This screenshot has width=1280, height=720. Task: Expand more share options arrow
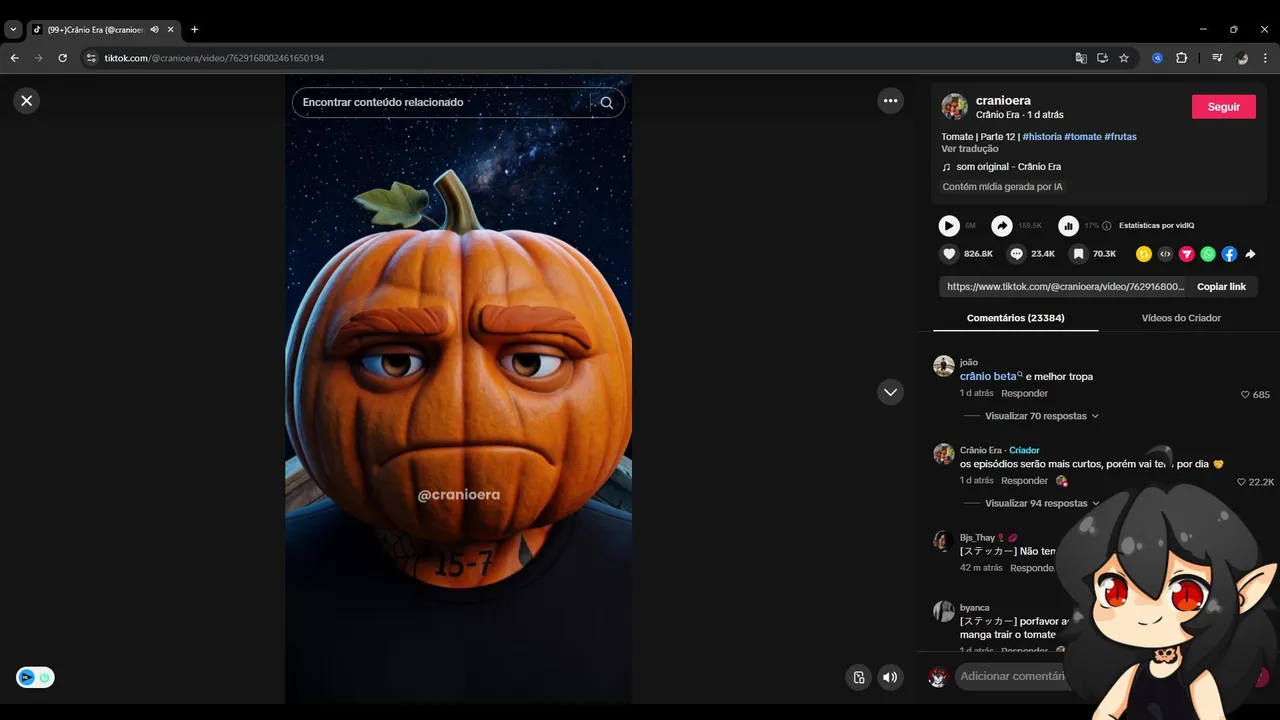pyautogui.click(x=1250, y=254)
